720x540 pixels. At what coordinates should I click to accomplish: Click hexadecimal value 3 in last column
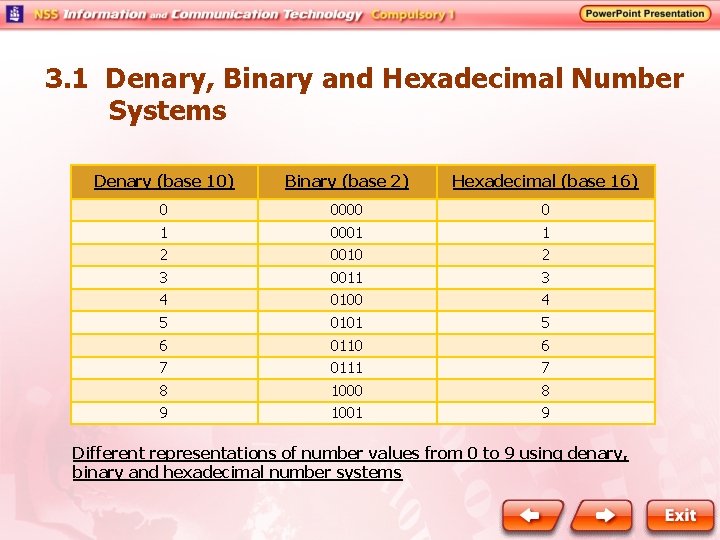(x=545, y=278)
